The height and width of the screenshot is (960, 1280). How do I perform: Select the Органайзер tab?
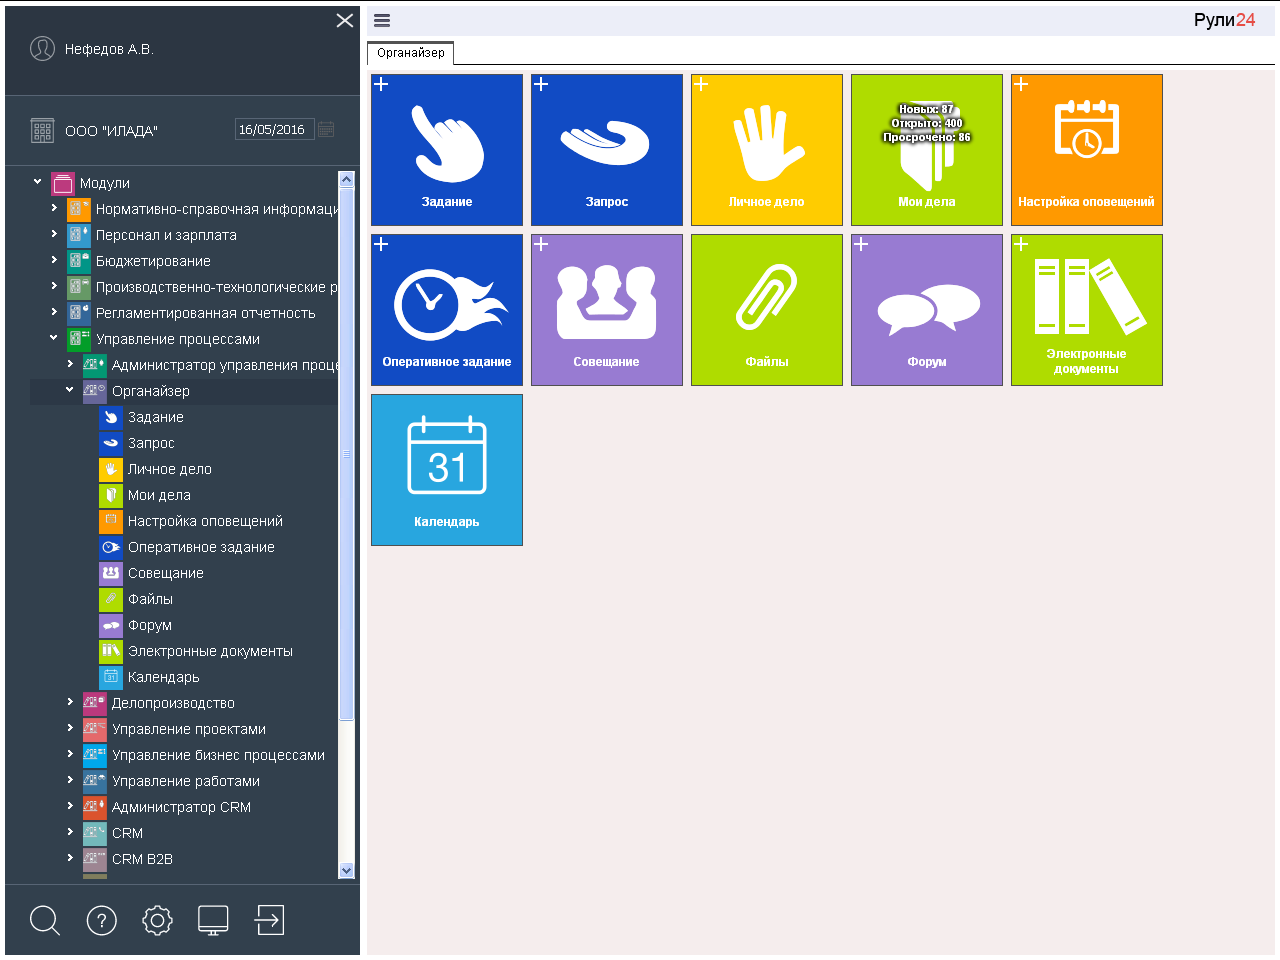(411, 53)
